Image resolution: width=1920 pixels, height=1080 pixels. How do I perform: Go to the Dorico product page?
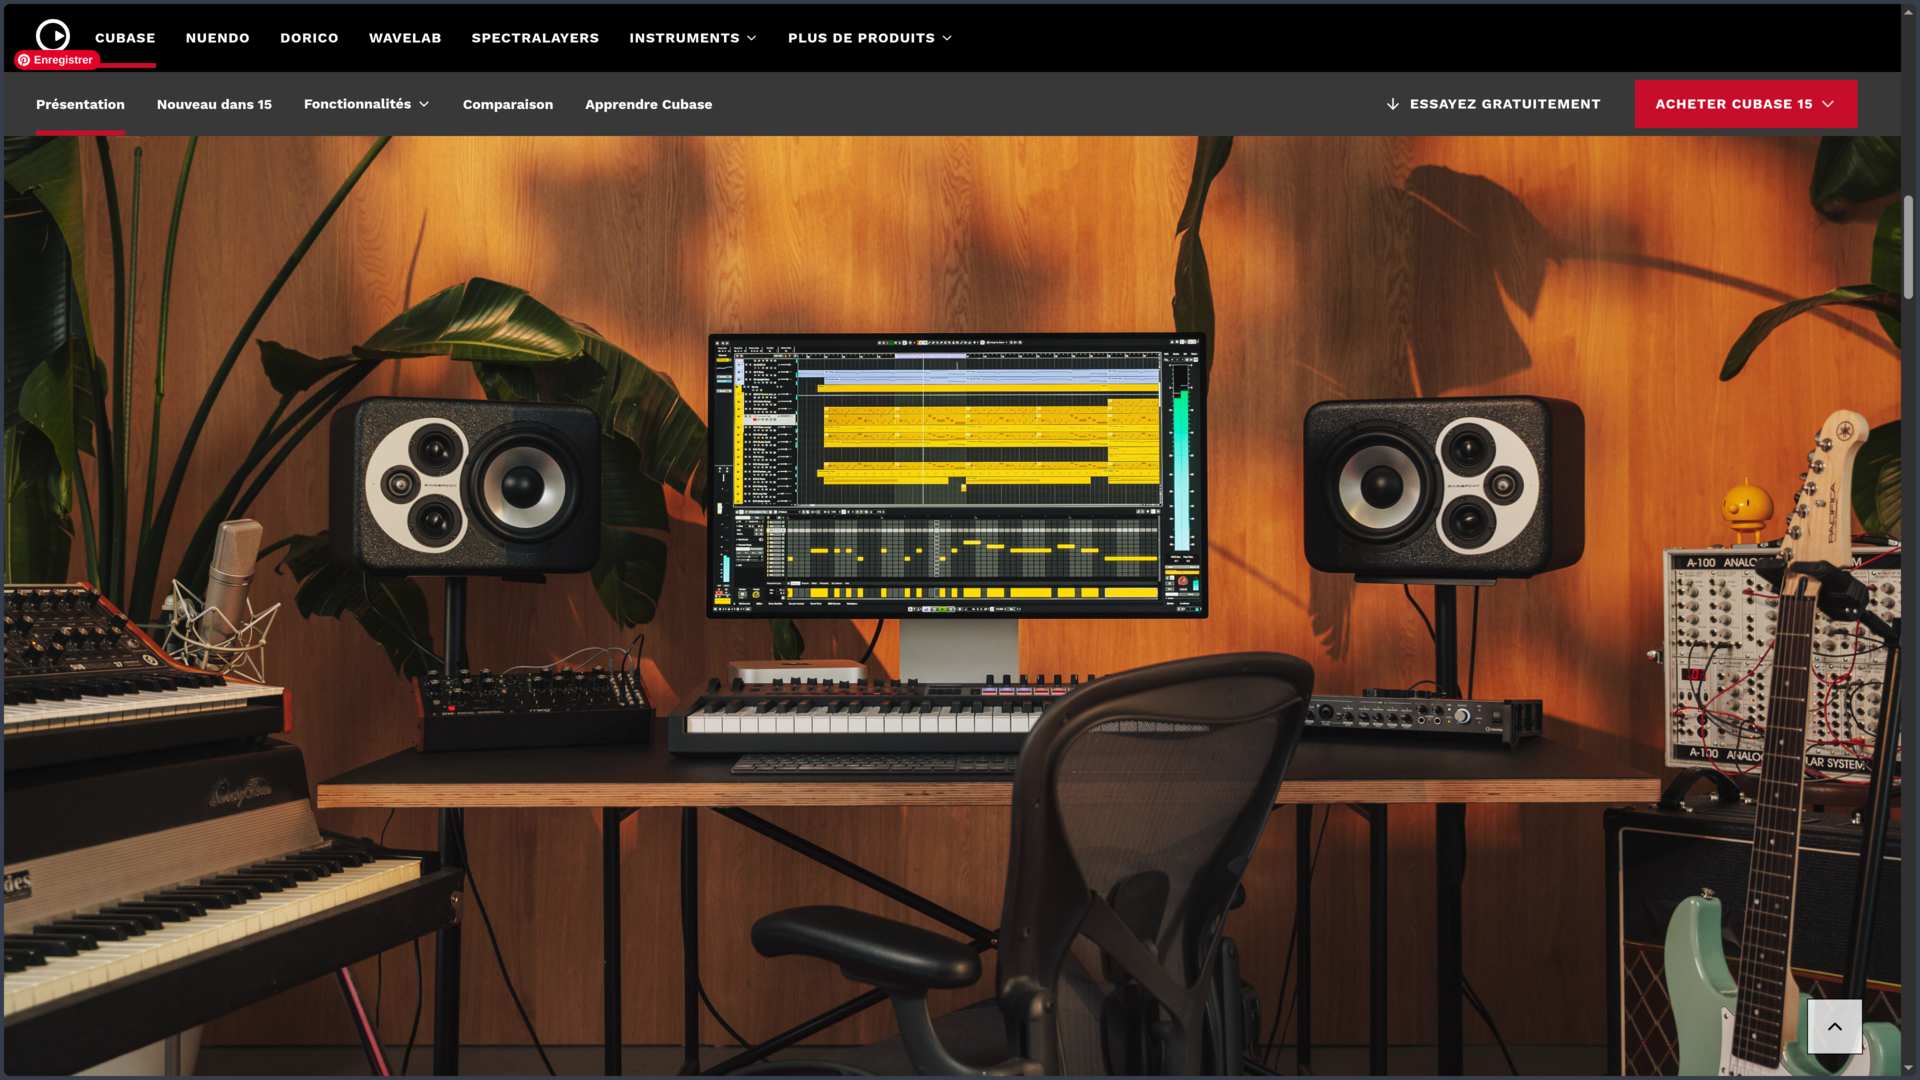pos(309,38)
